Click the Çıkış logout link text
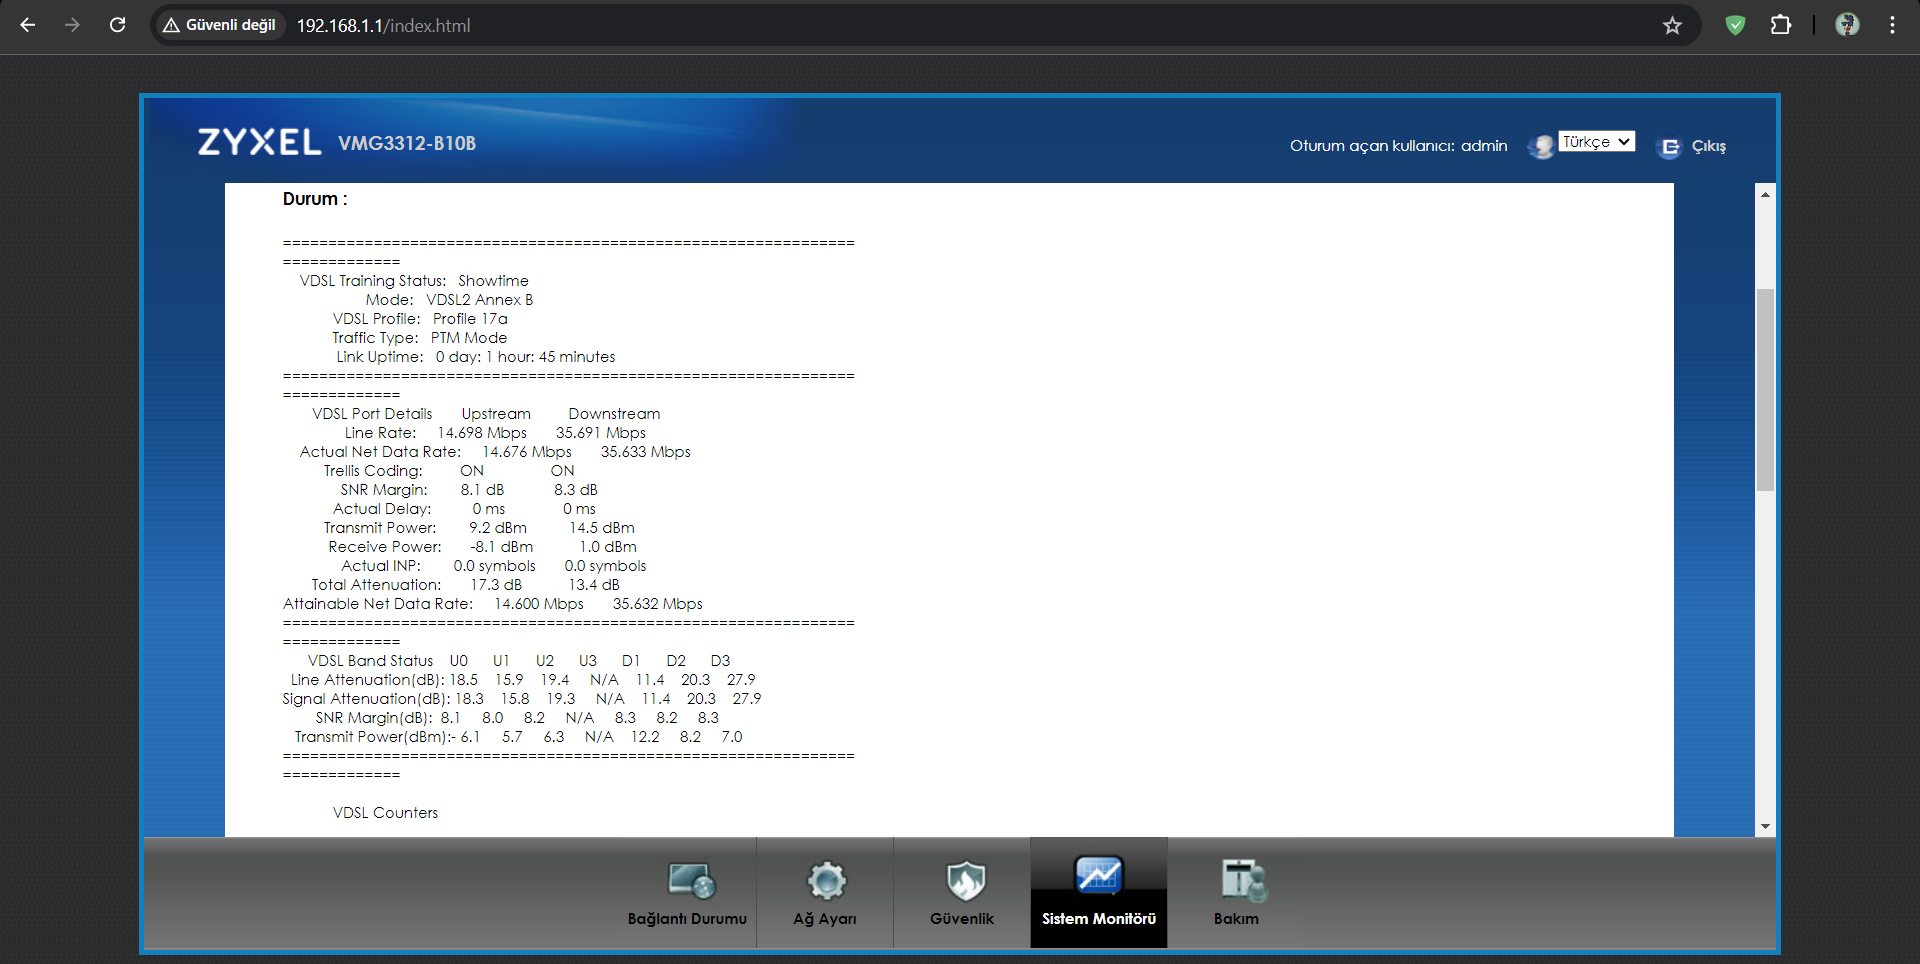Screen dimensions: 1920x964 (x=1709, y=146)
